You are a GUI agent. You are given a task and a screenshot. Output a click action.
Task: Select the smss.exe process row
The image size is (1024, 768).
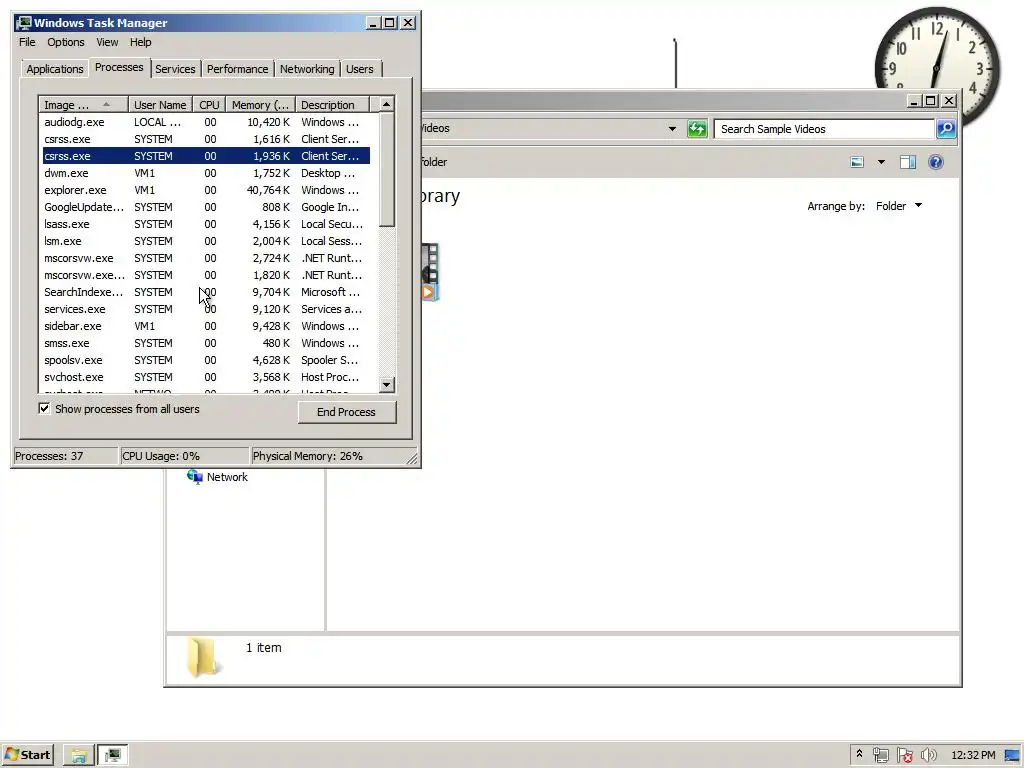pos(204,343)
